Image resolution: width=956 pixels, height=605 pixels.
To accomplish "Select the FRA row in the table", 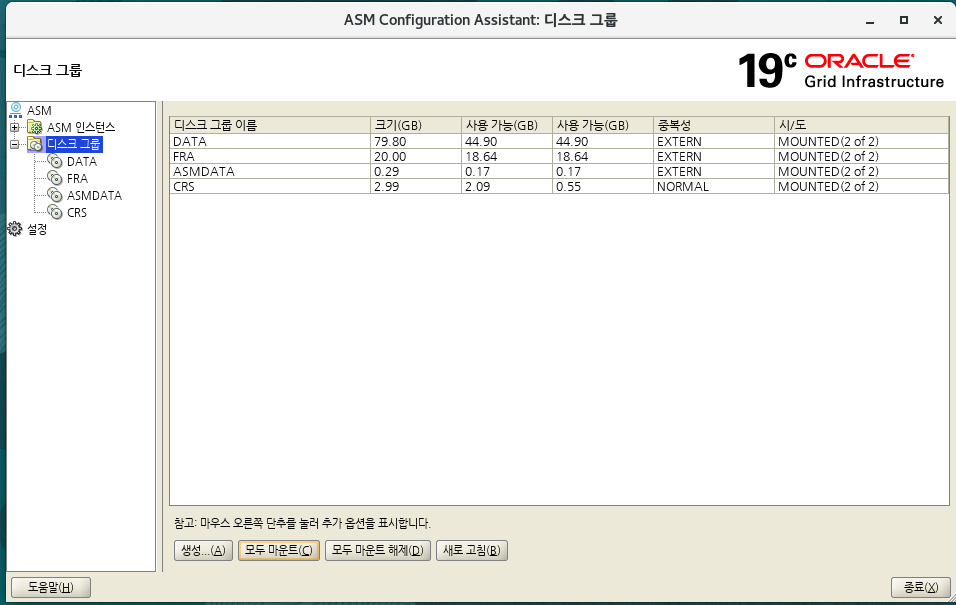I will (559, 157).
